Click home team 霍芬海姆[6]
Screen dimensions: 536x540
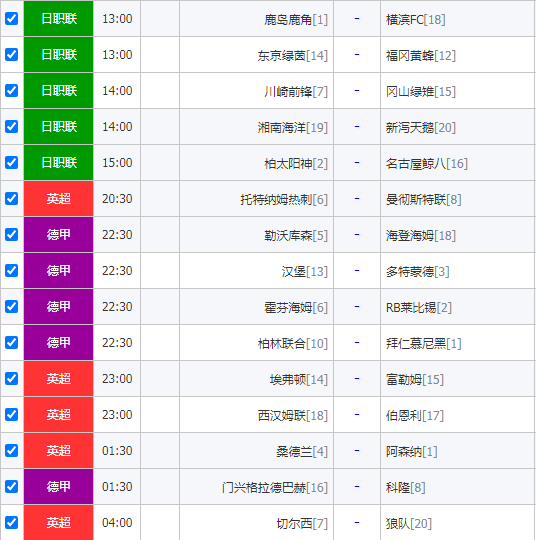point(296,308)
